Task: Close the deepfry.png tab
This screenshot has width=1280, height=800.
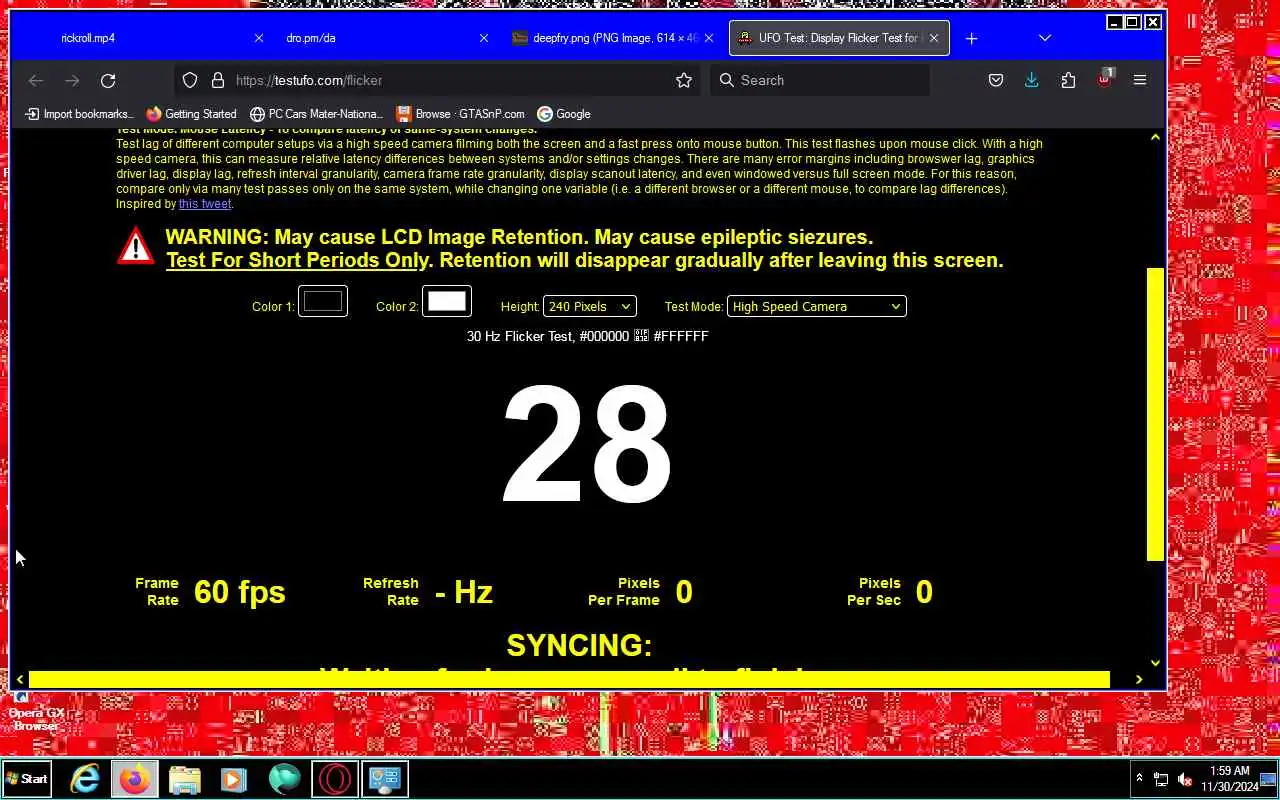Action: tap(709, 38)
